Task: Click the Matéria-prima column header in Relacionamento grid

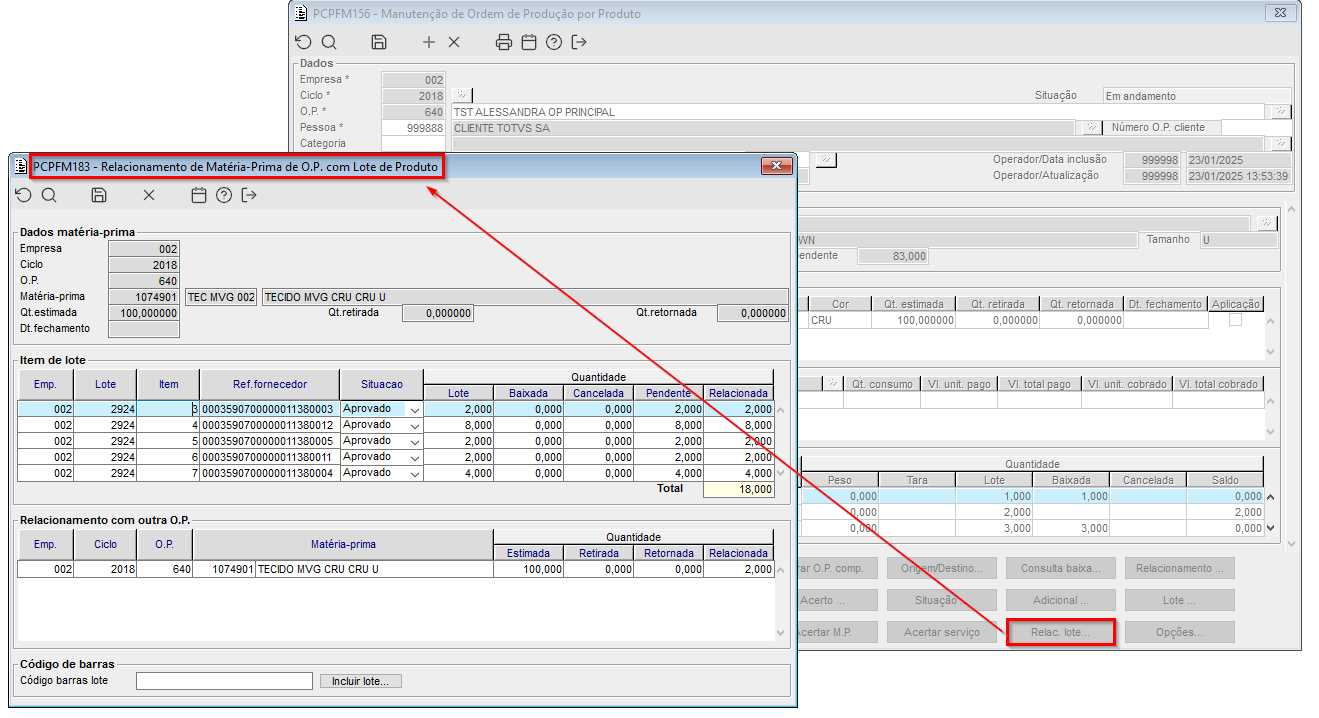Action: (x=342, y=544)
